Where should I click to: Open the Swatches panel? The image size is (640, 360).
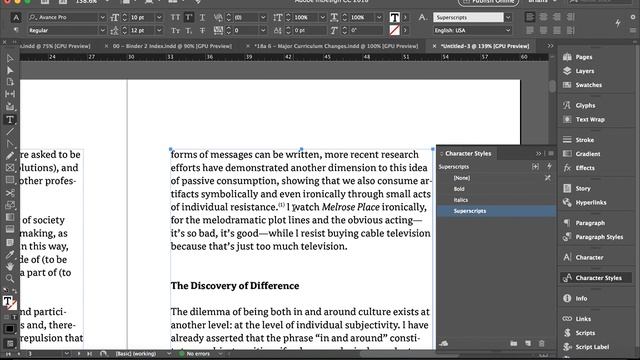tap(582, 85)
